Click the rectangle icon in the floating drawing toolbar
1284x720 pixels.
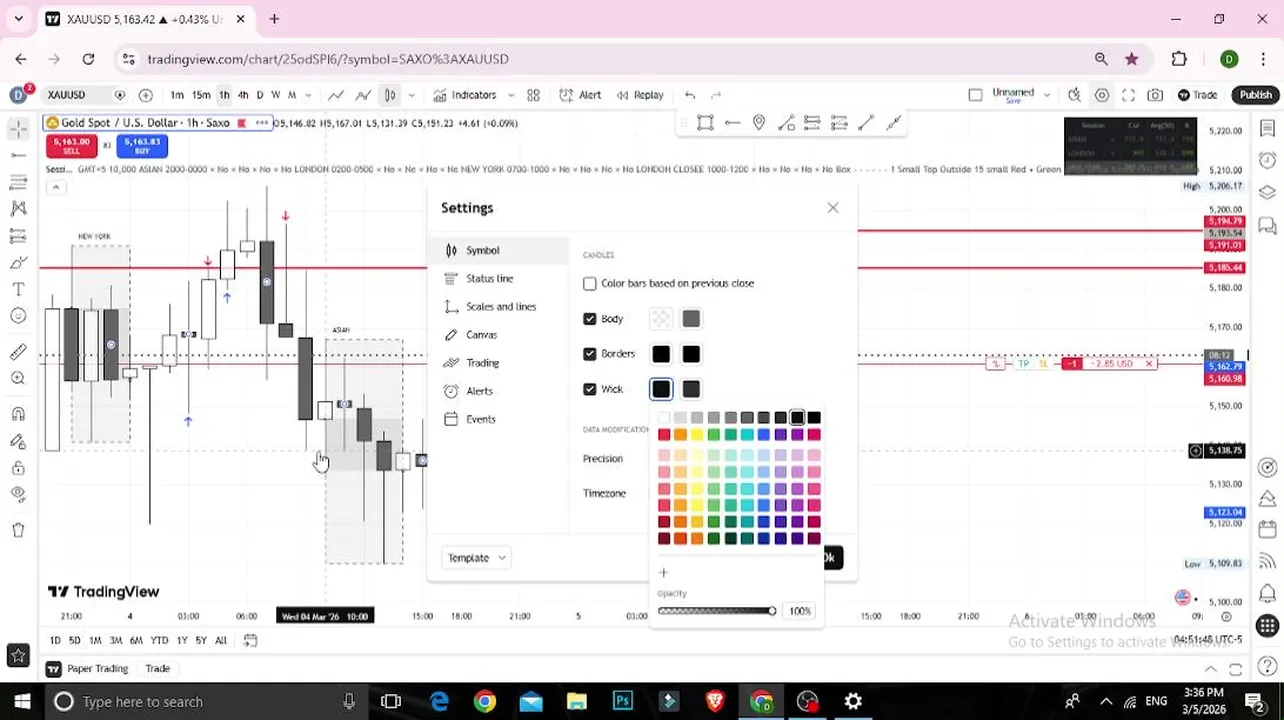(x=705, y=122)
